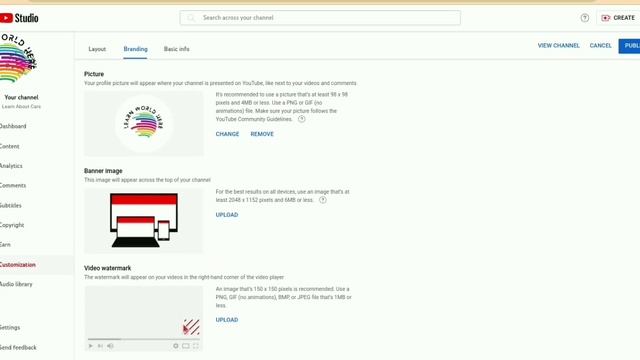The height and width of the screenshot is (360, 640).
Task: Click CHANGE under profile picture
Action: (x=227, y=134)
